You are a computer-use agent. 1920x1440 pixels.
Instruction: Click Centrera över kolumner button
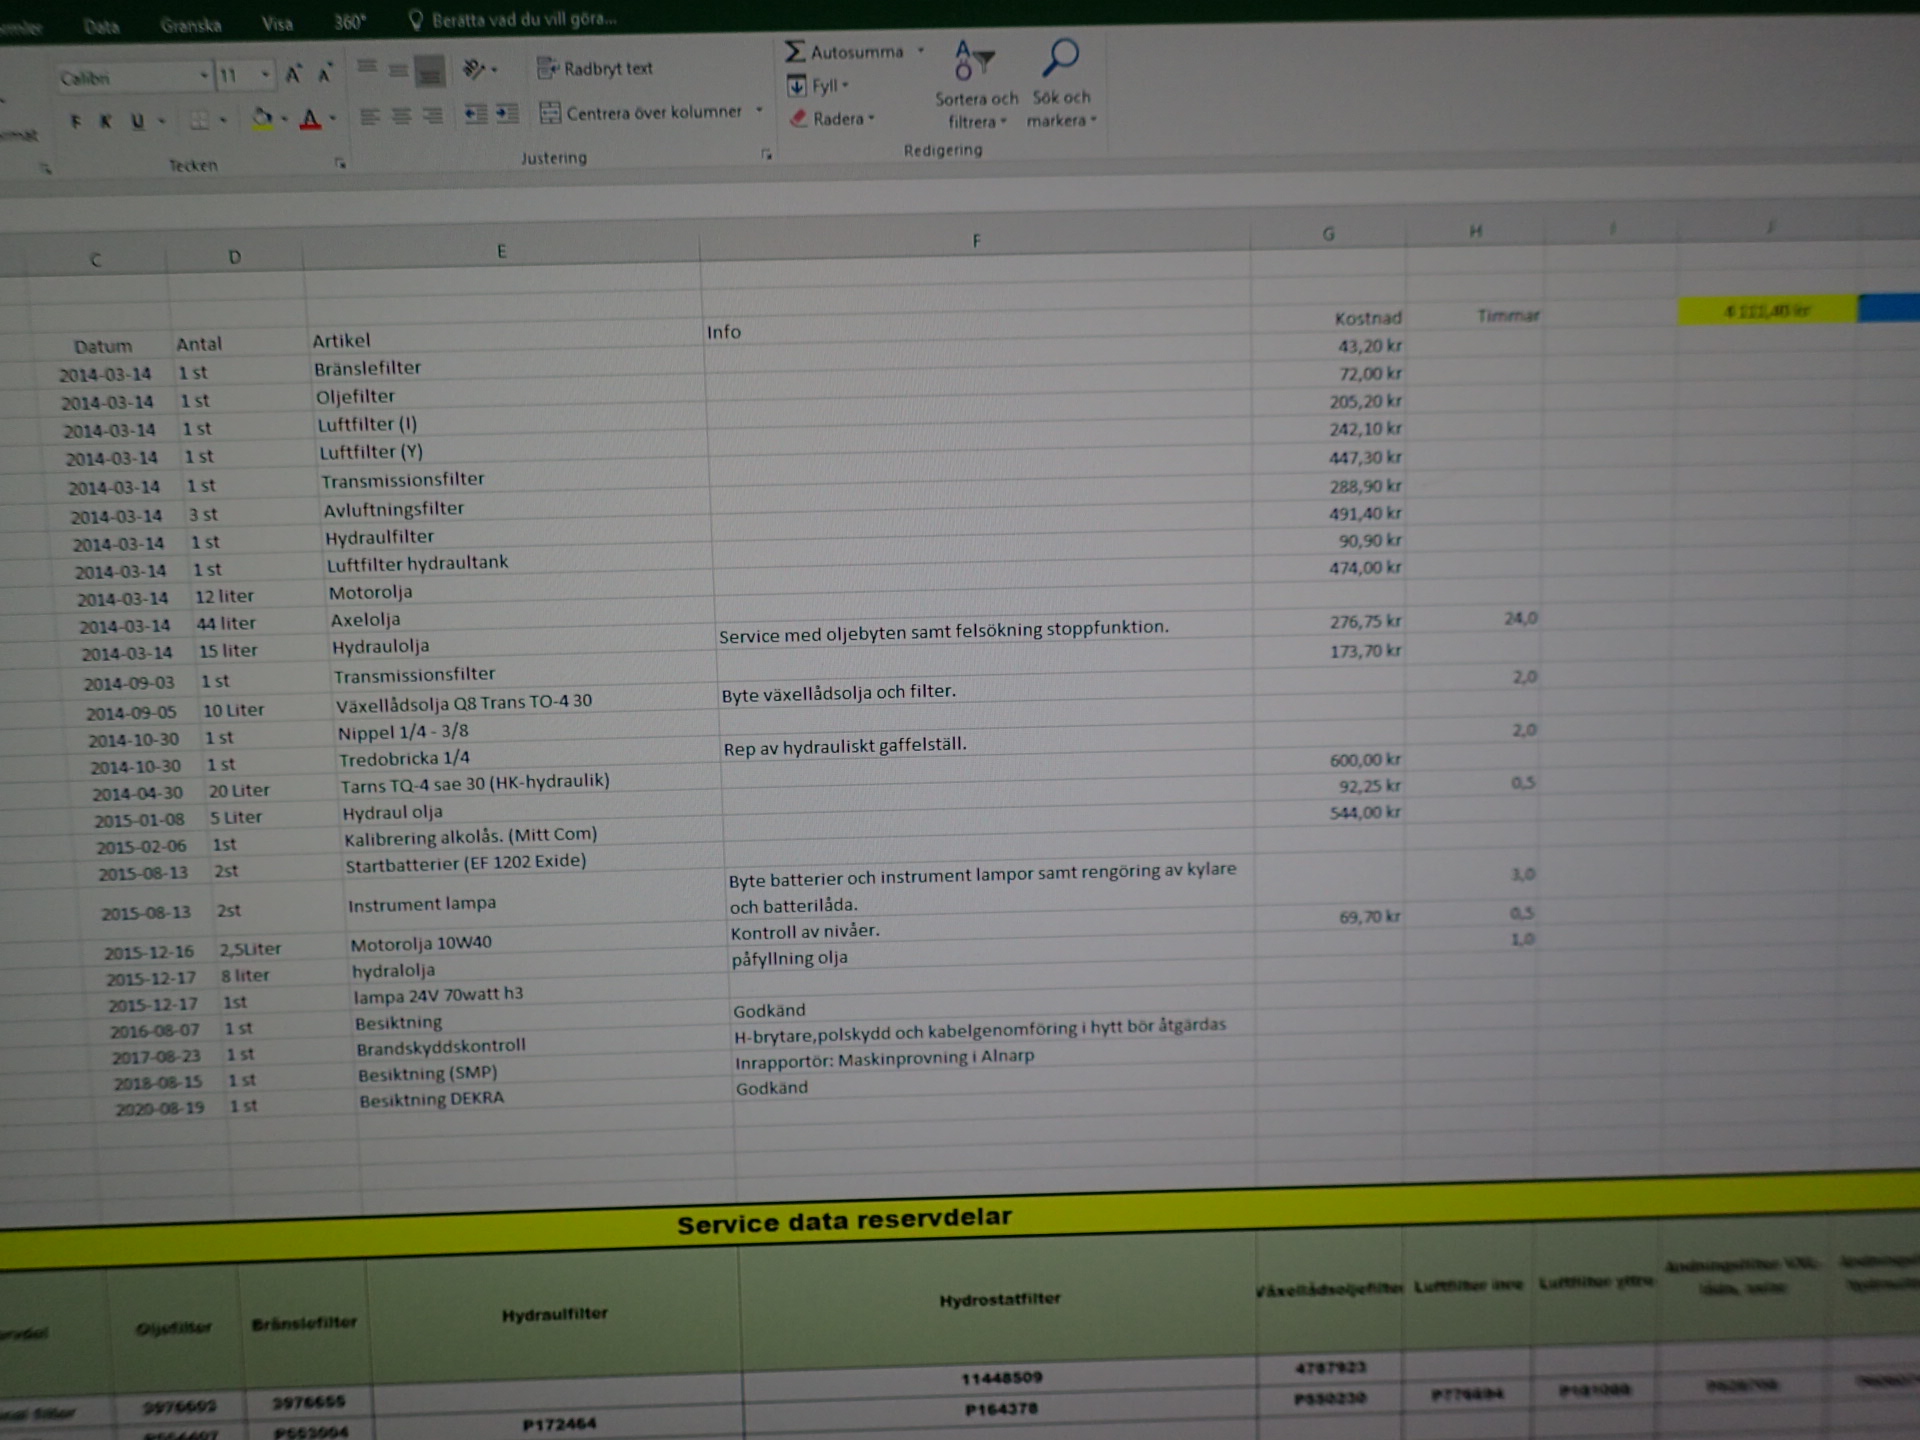tap(642, 113)
